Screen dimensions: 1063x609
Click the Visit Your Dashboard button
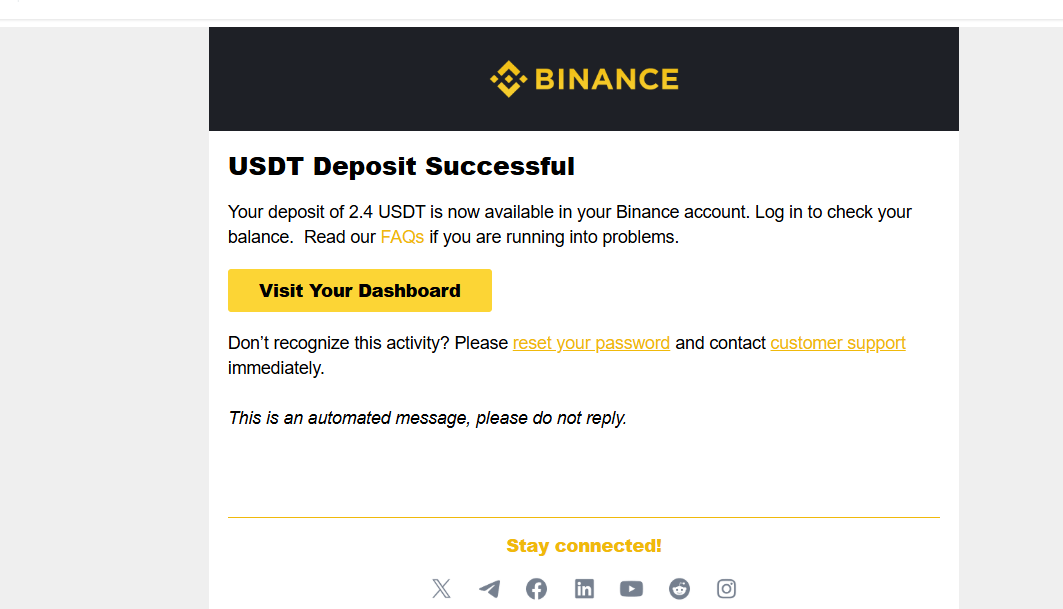coord(360,290)
